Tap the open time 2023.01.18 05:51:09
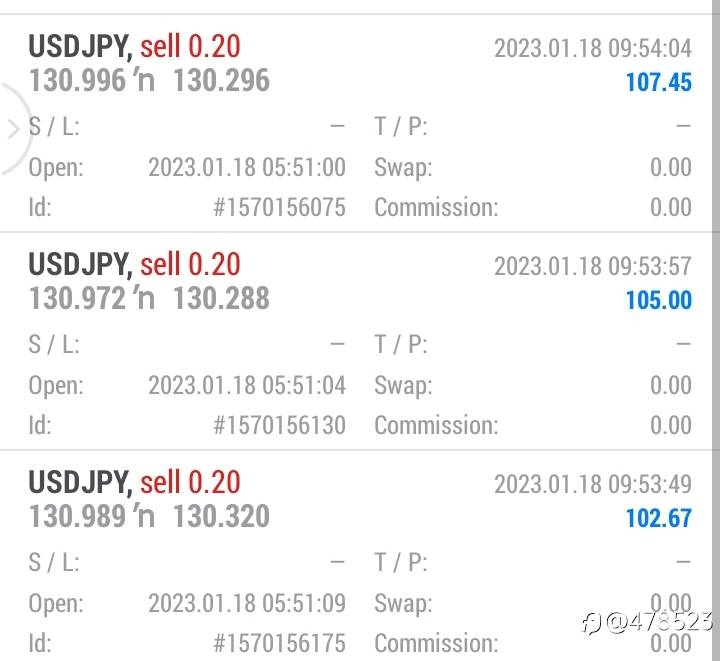720x661 pixels. pyautogui.click(x=247, y=603)
